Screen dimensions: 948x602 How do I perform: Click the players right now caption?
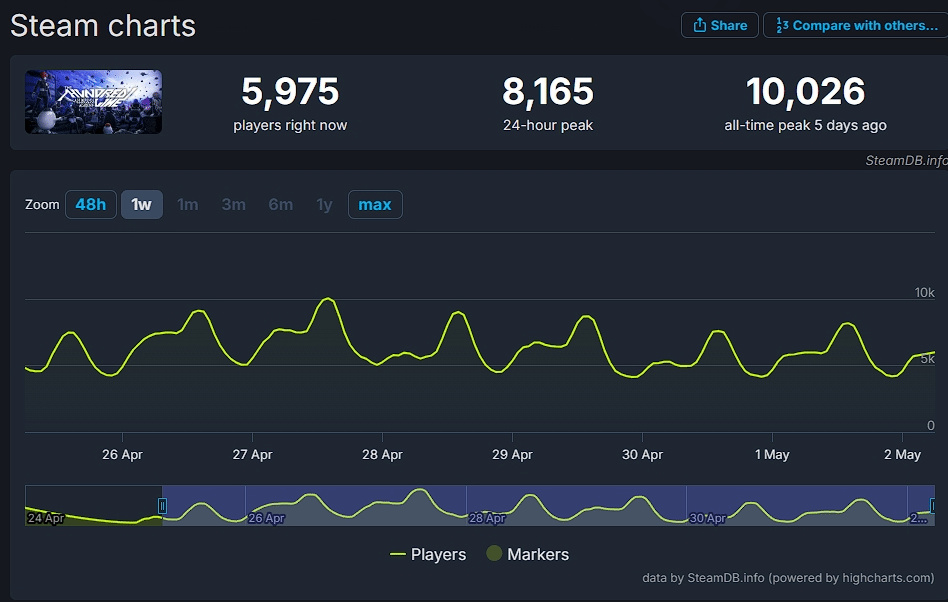pyautogui.click(x=290, y=125)
